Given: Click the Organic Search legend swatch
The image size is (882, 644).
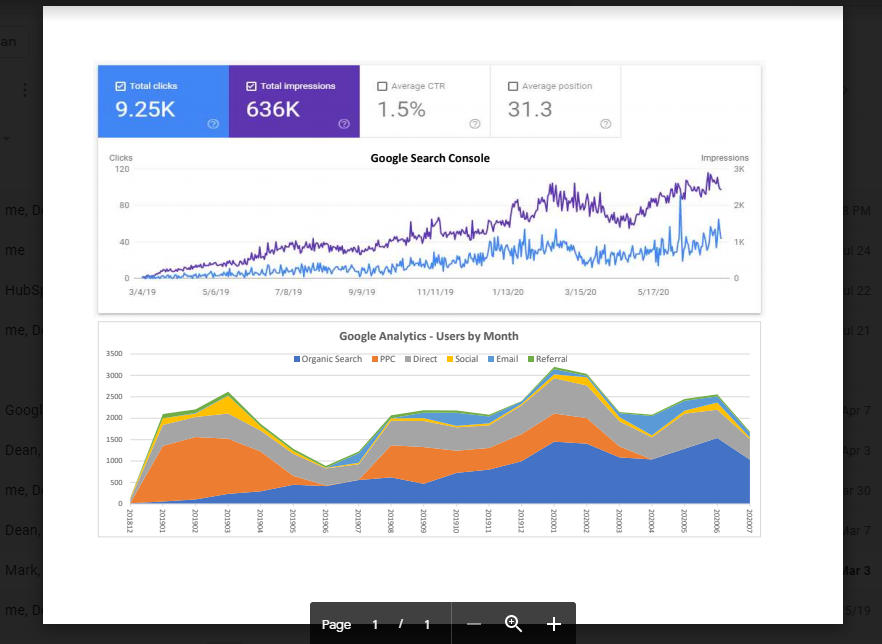Looking at the screenshot, I should (297, 359).
